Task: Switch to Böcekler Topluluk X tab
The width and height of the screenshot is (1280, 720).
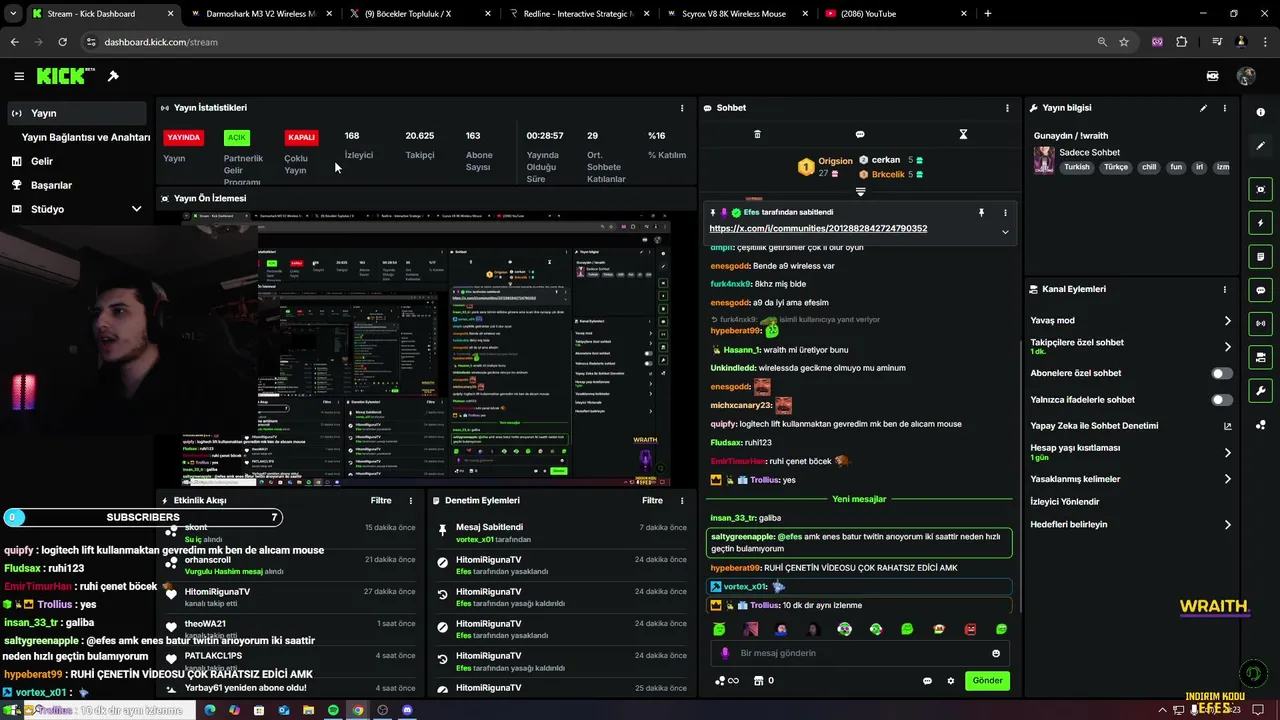Action: click(x=418, y=14)
